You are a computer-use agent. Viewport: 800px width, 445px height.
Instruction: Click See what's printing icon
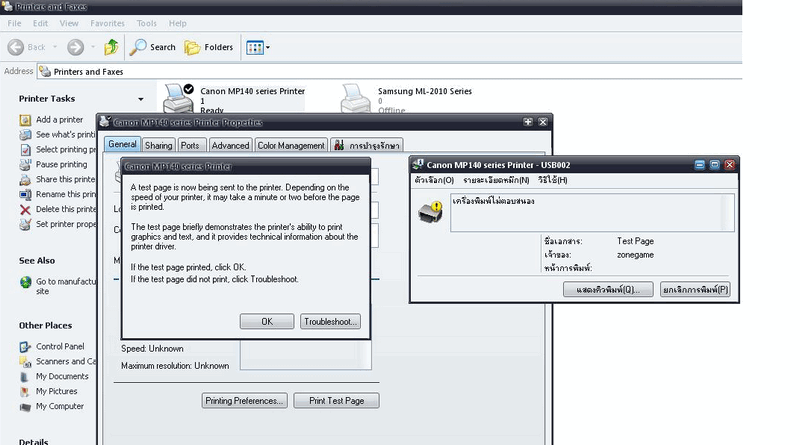tap(25, 135)
